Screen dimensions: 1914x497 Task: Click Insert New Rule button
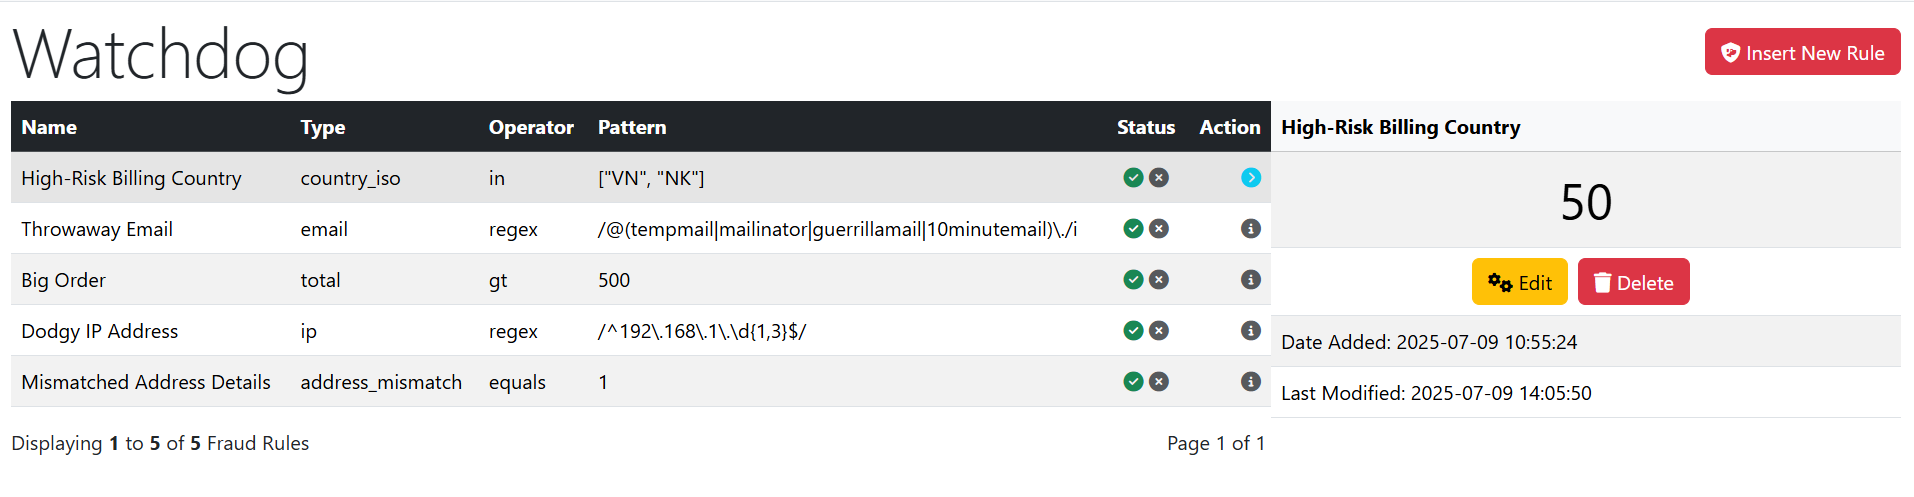(1802, 52)
